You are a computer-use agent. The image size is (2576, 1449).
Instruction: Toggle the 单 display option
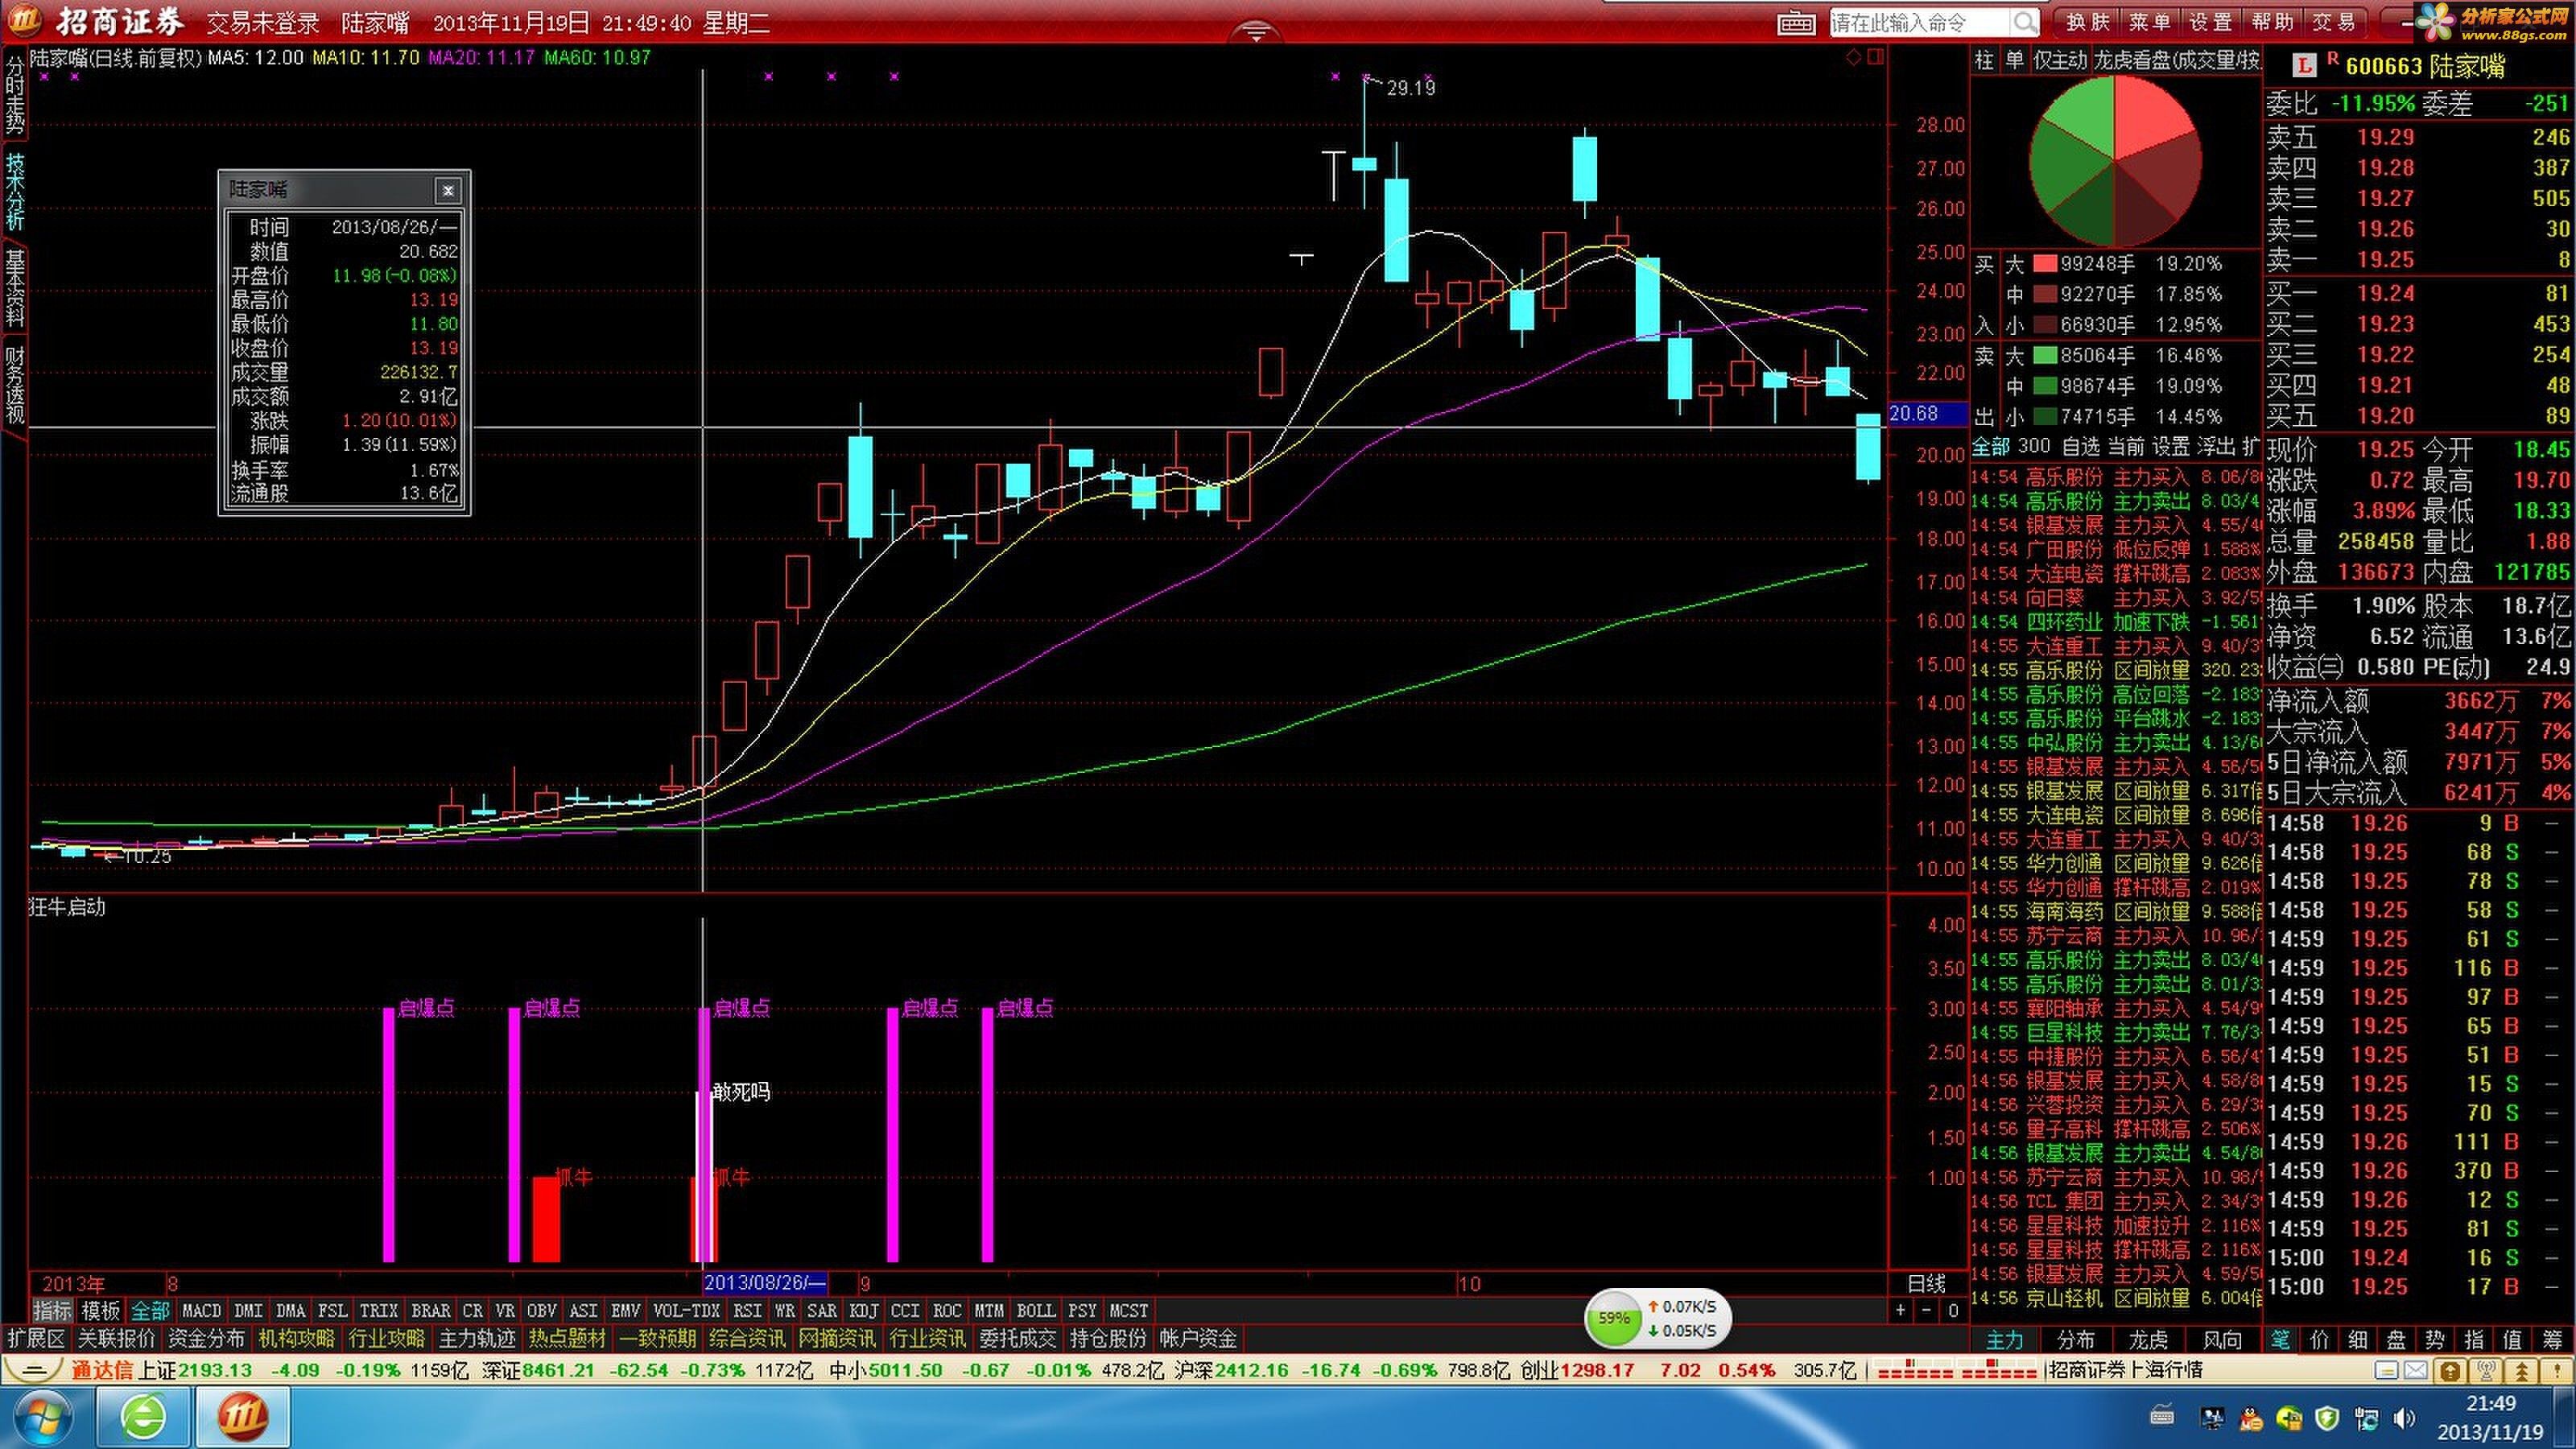[2014, 61]
